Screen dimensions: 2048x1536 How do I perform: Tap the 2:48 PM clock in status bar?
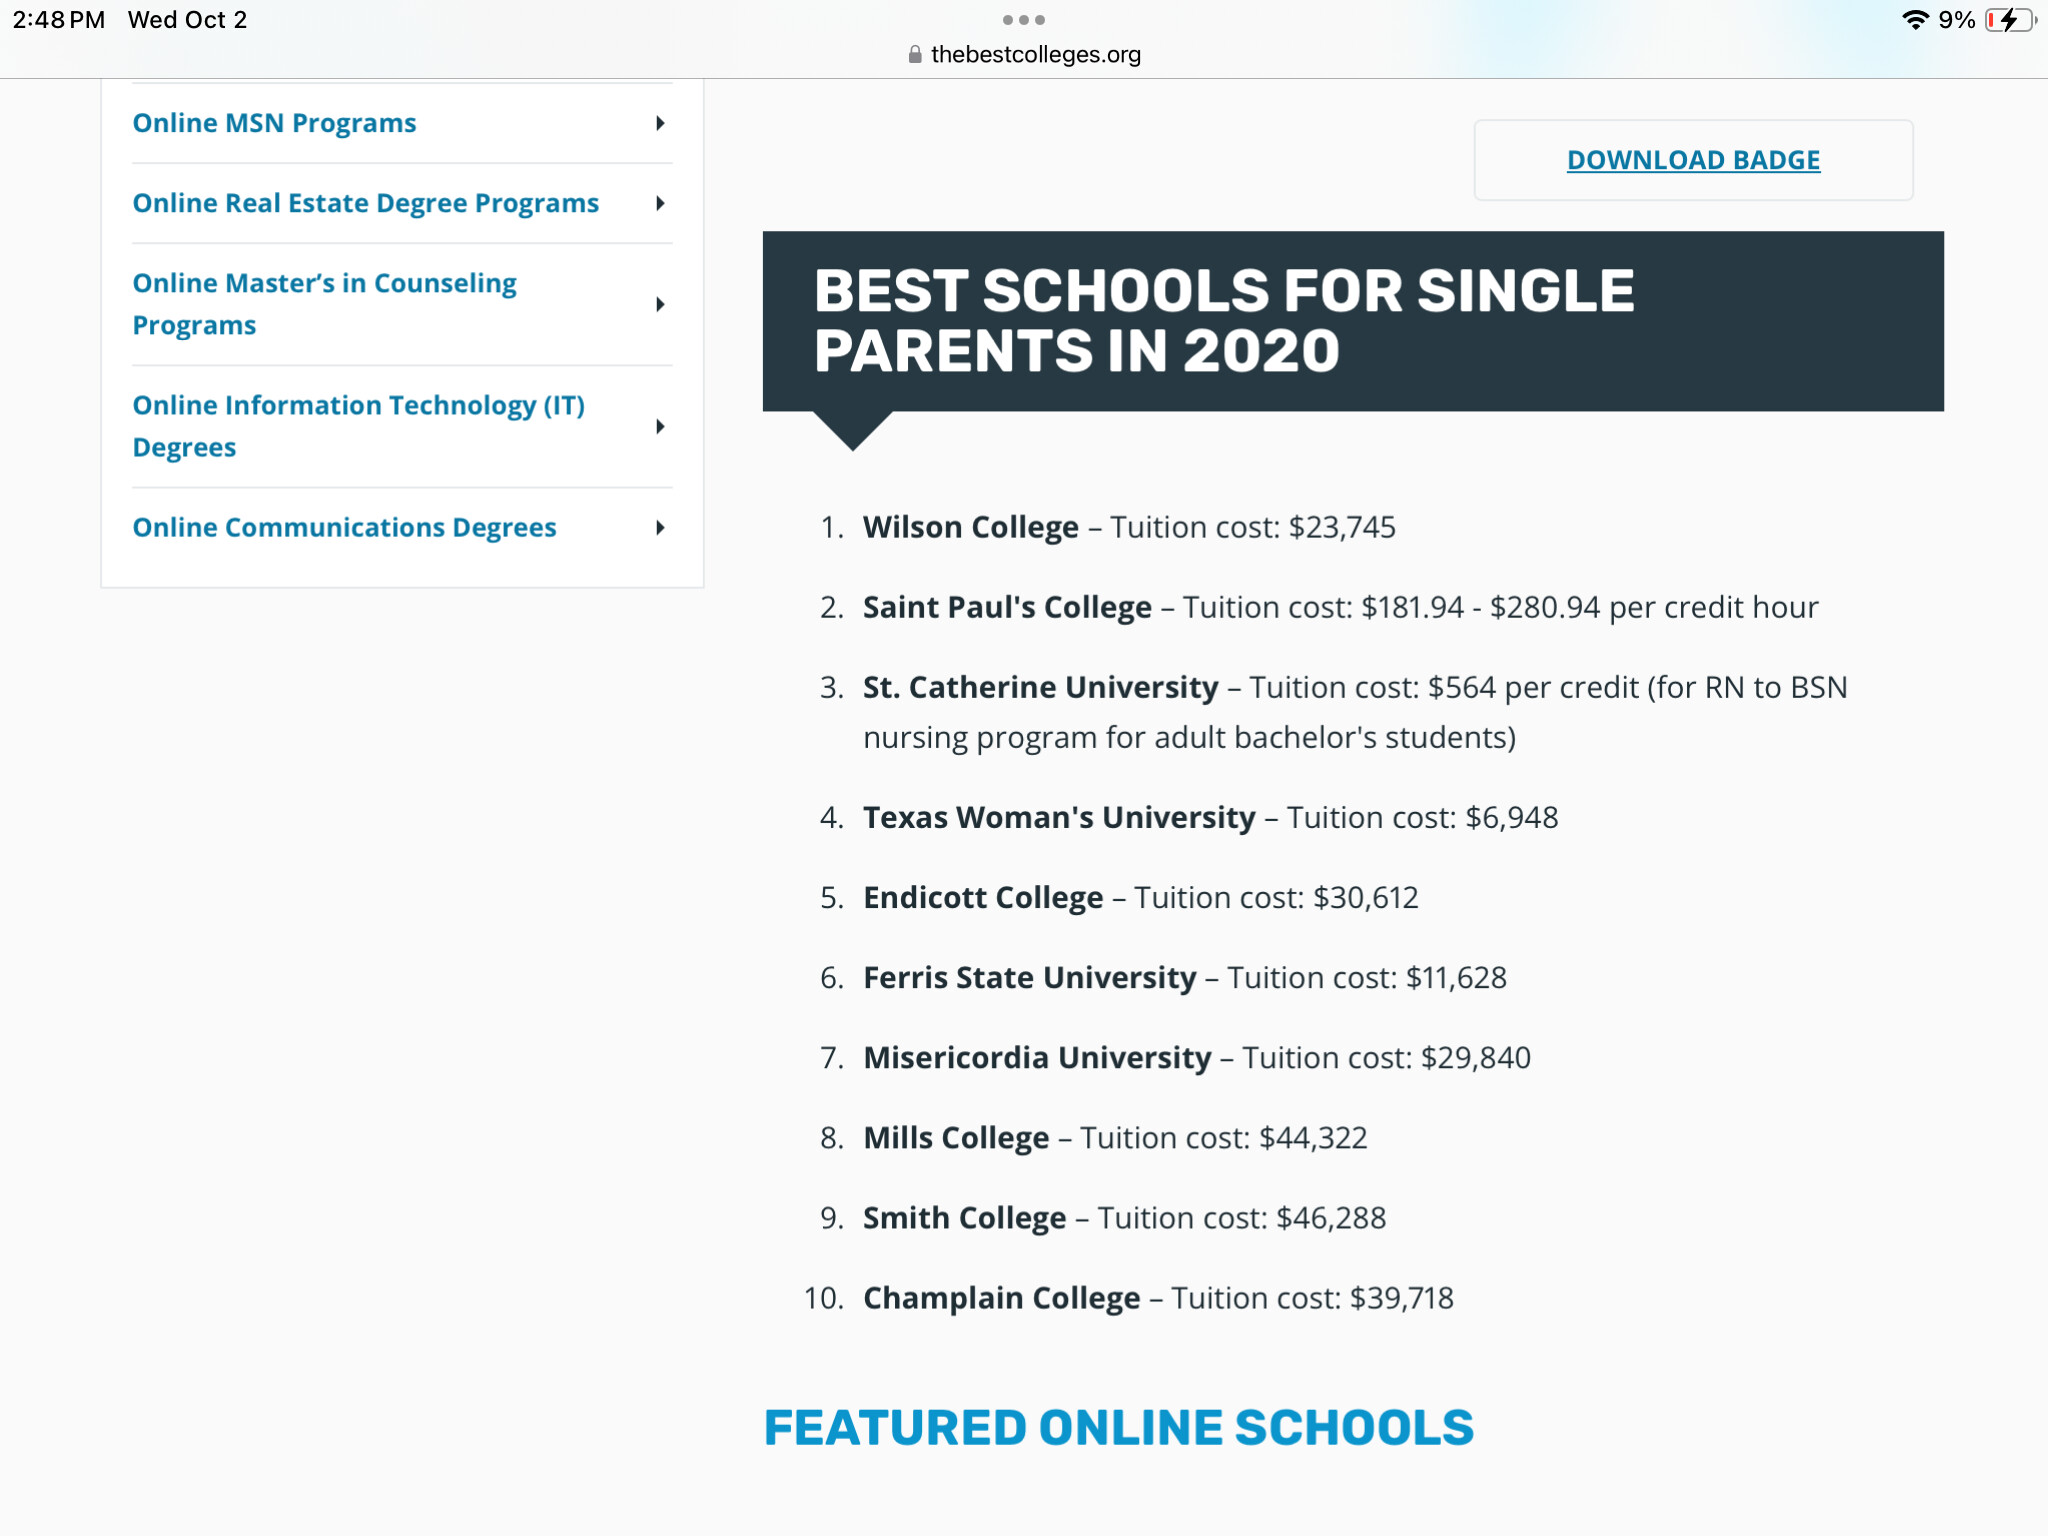click(59, 20)
